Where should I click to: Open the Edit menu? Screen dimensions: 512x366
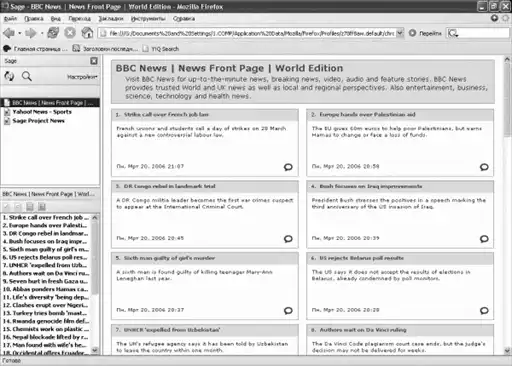pyautogui.click(x=34, y=19)
